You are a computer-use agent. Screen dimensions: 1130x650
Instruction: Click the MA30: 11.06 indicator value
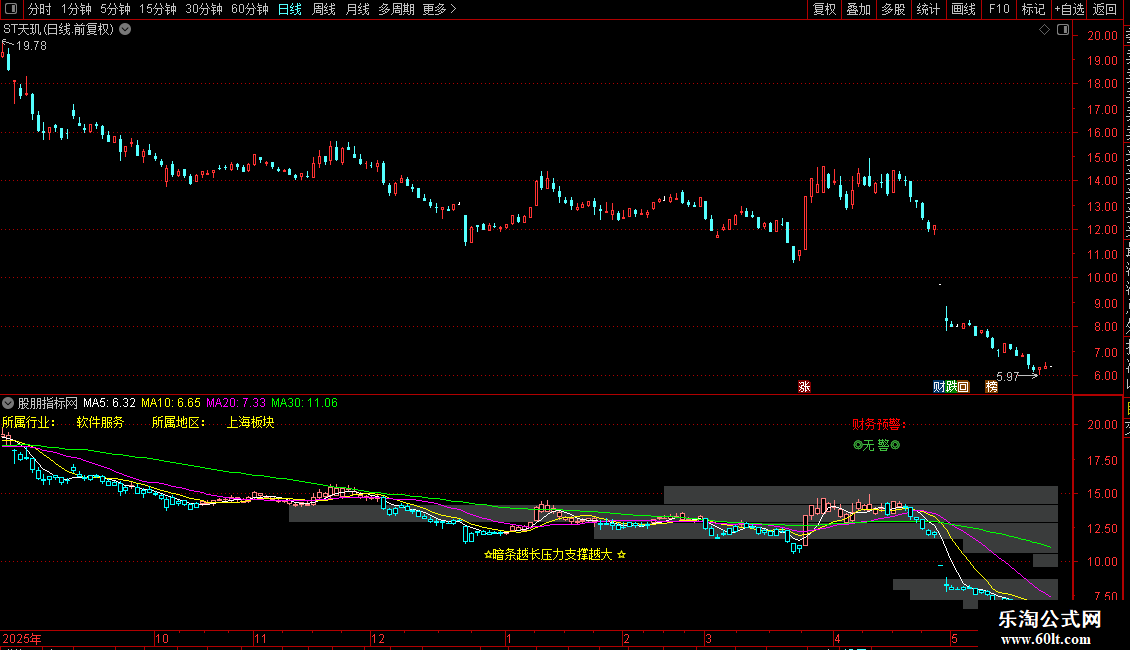304,403
